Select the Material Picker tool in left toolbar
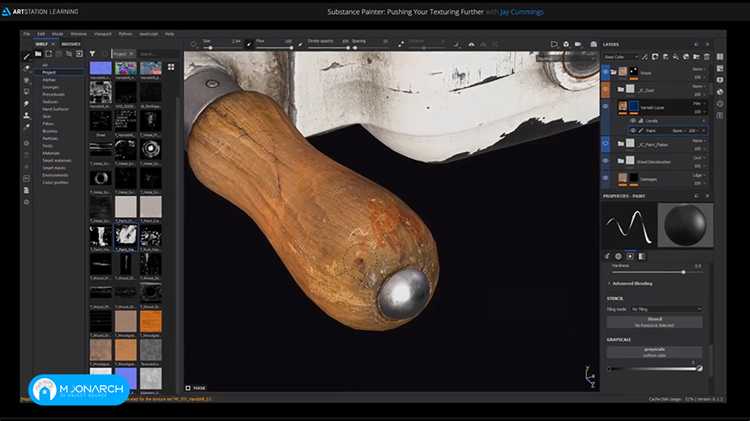This screenshot has height=421, width=750. pyautogui.click(x=27, y=127)
